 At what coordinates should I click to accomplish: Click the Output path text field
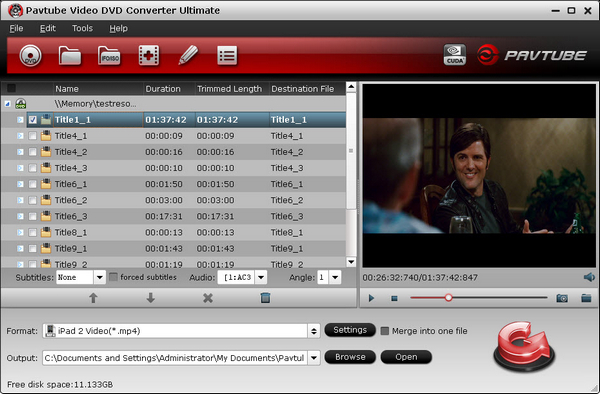175,358
